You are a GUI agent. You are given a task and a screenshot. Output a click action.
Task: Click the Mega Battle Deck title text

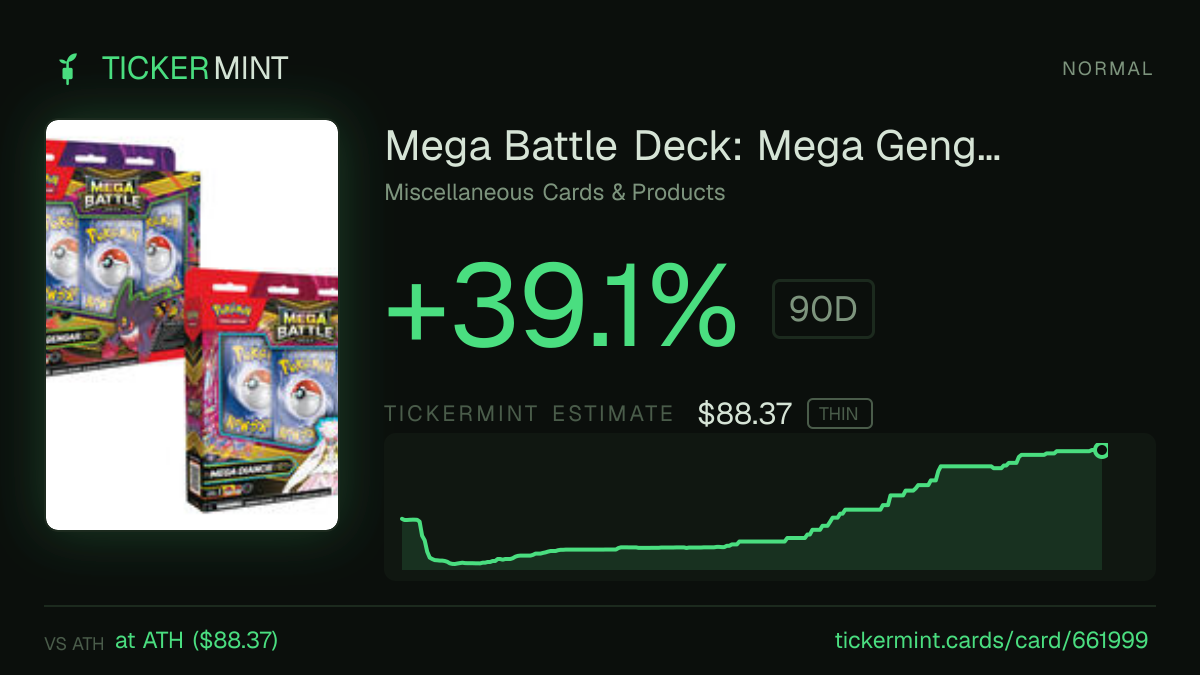[x=692, y=148]
